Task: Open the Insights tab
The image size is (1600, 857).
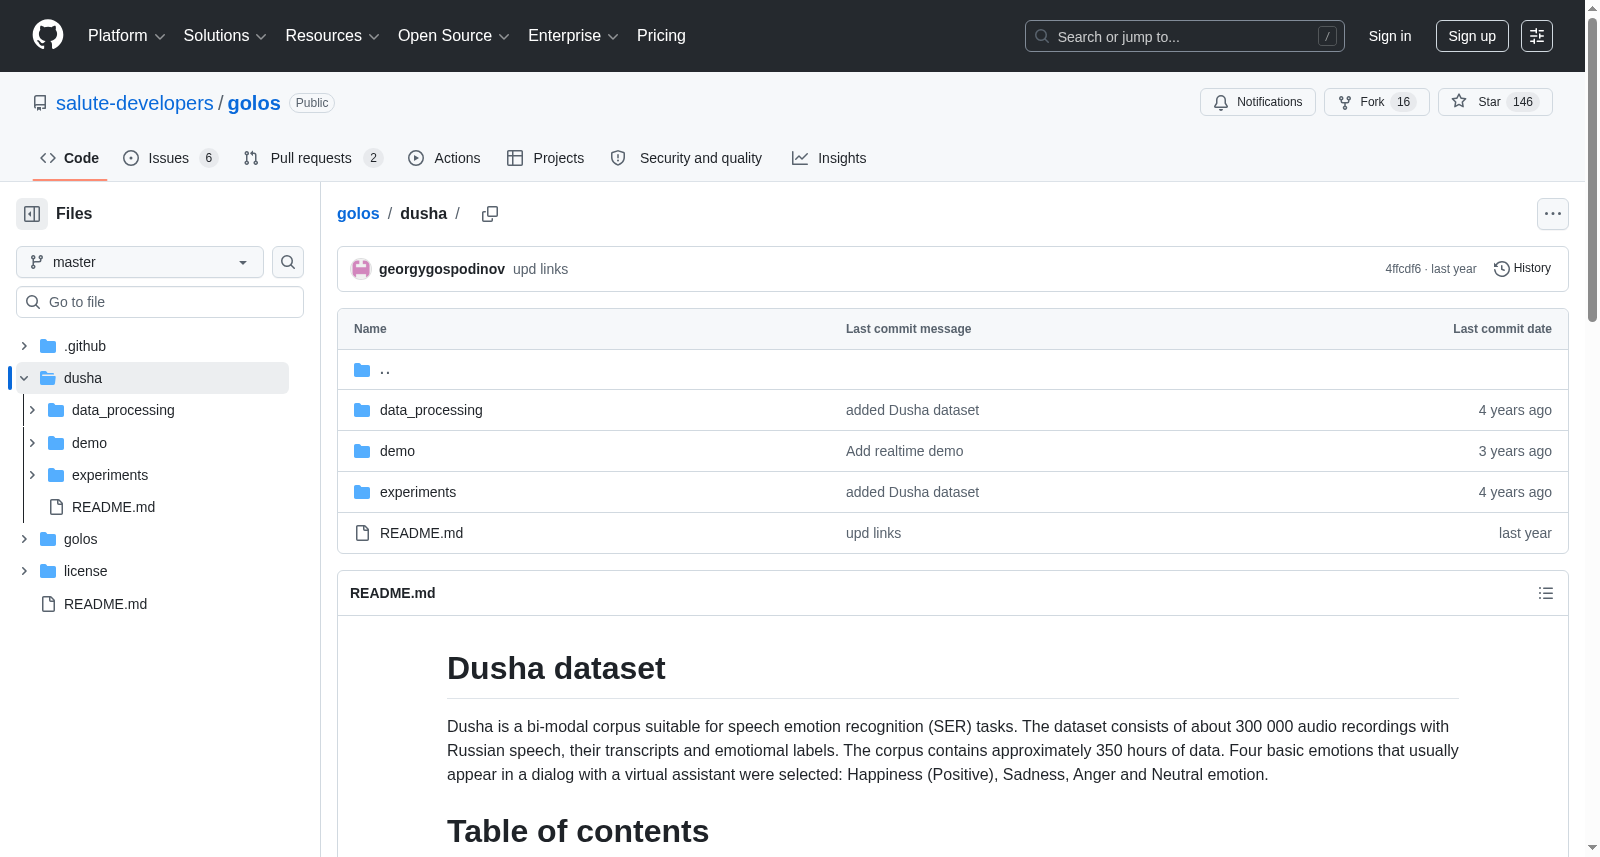Action: coord(829,158)
